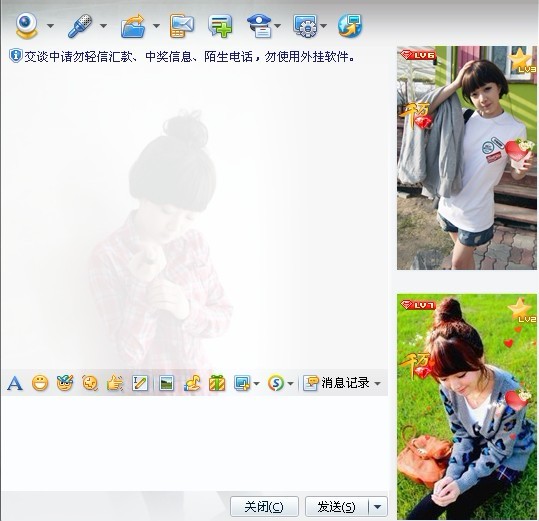Click the 关闭(C) button
This screenshot has width=539, height=521.
(264, 507)
